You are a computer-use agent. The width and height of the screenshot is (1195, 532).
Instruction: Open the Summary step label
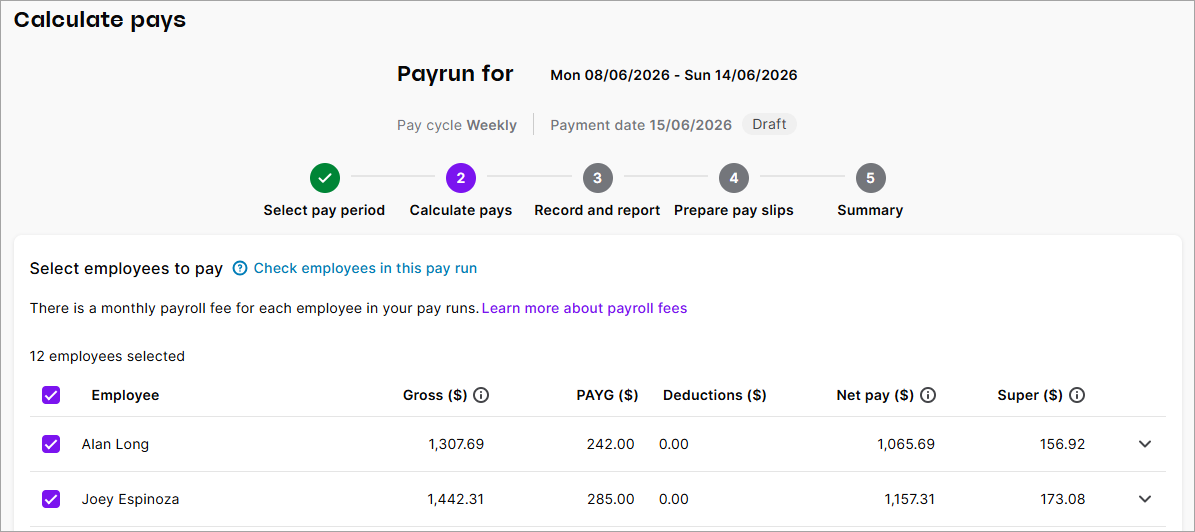coord(870,210)
